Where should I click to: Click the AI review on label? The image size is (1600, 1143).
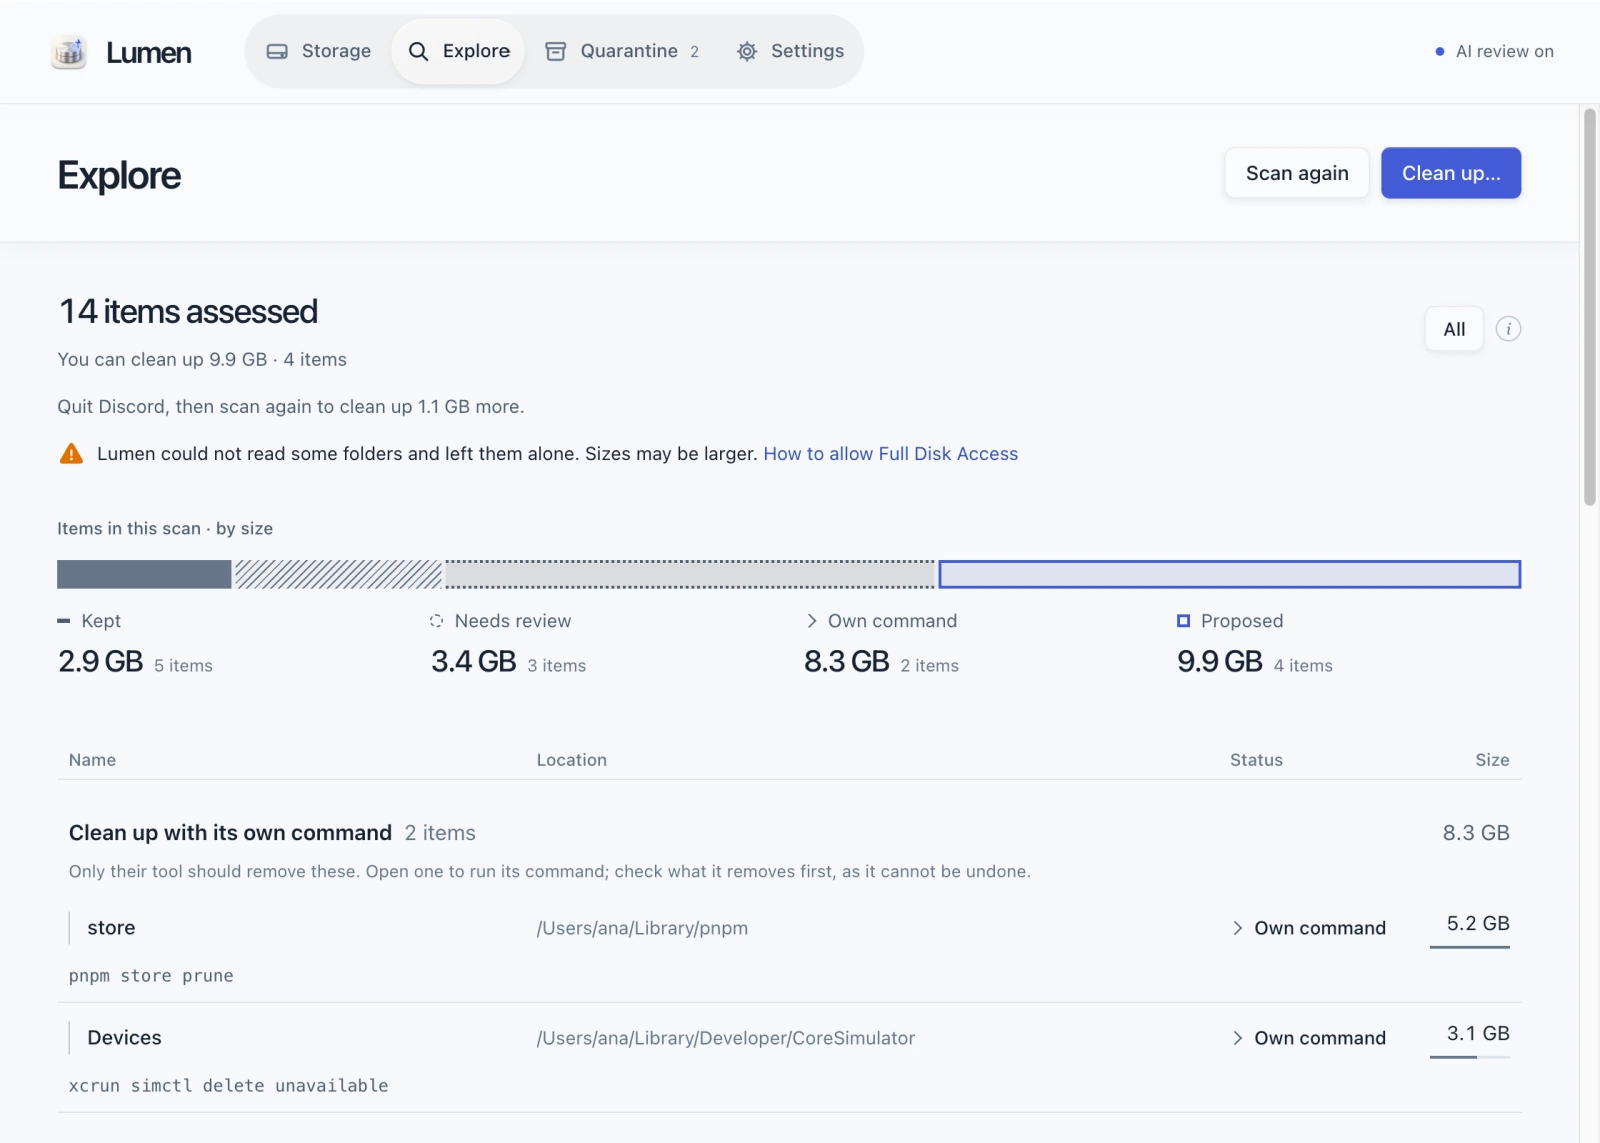click(1505, 51)
